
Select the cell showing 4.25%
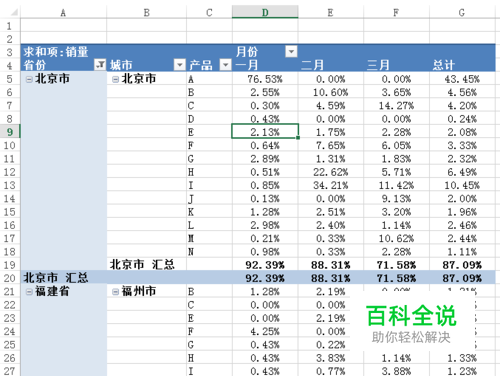(x=265, y=331)
